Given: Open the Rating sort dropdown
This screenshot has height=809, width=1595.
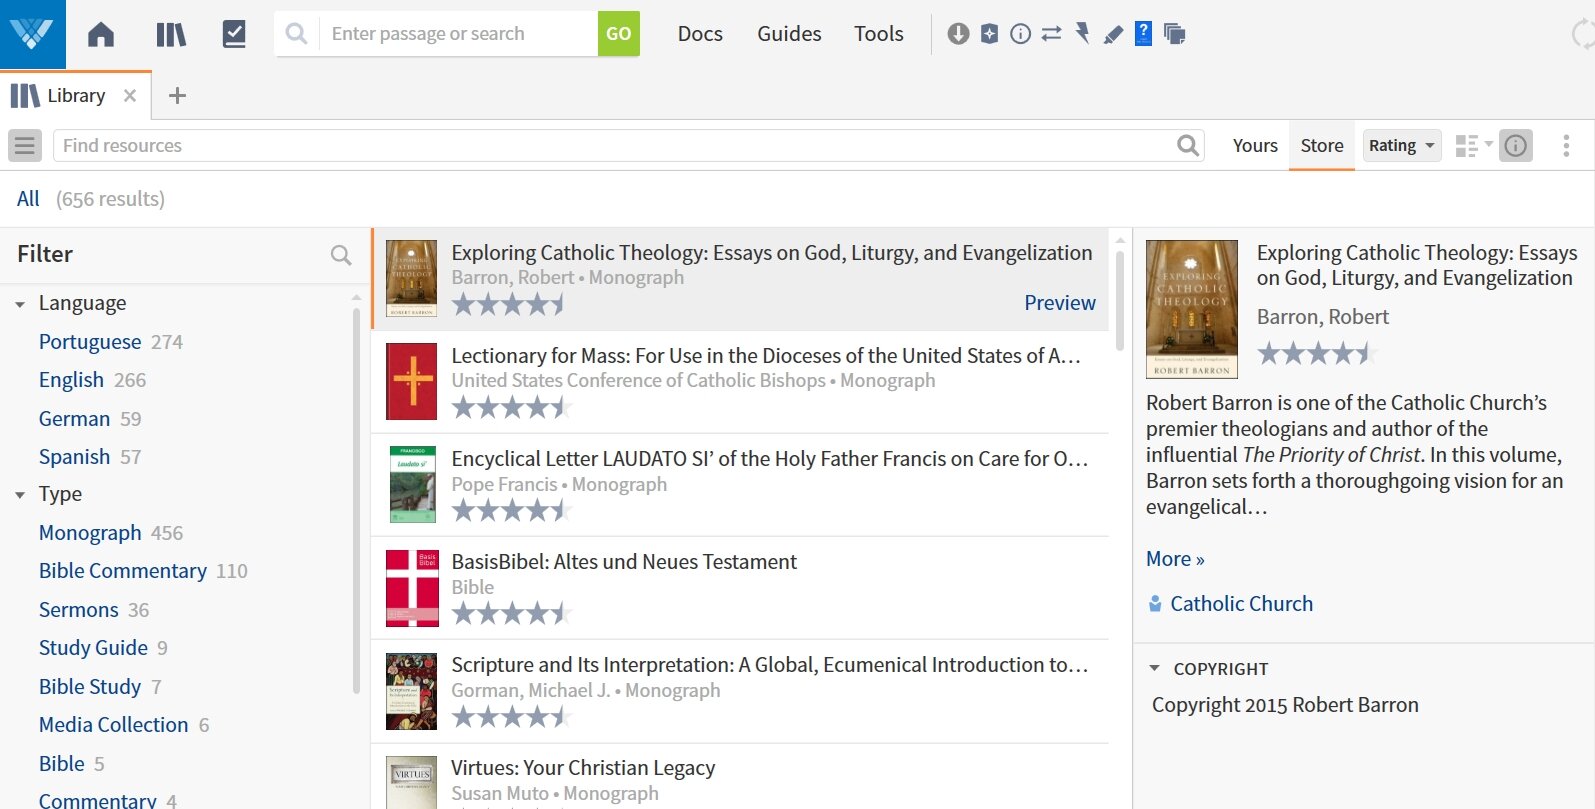Looking at the screenshot, I should click(1402, 146).
